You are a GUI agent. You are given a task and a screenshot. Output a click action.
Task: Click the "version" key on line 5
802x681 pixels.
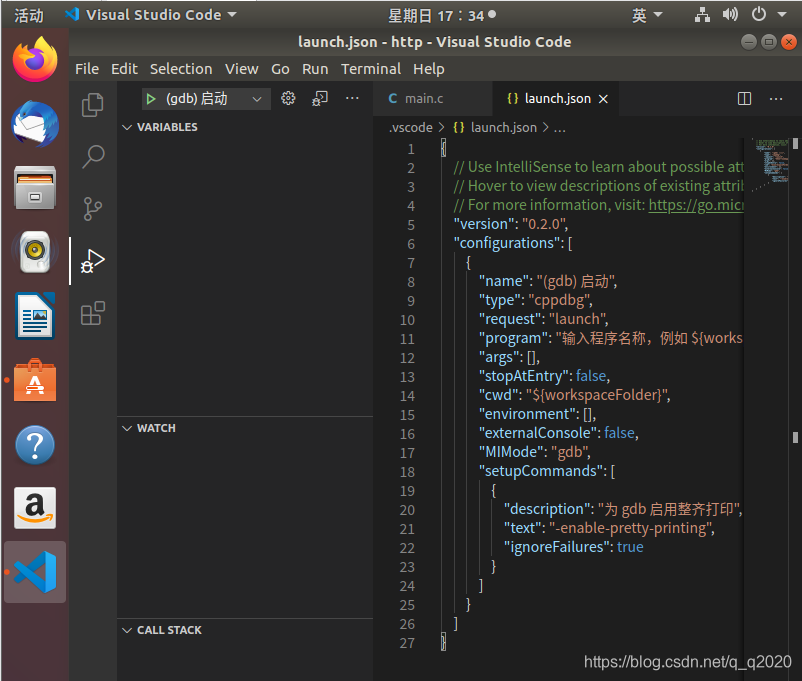pyautogui.click(x=483, y=224)
